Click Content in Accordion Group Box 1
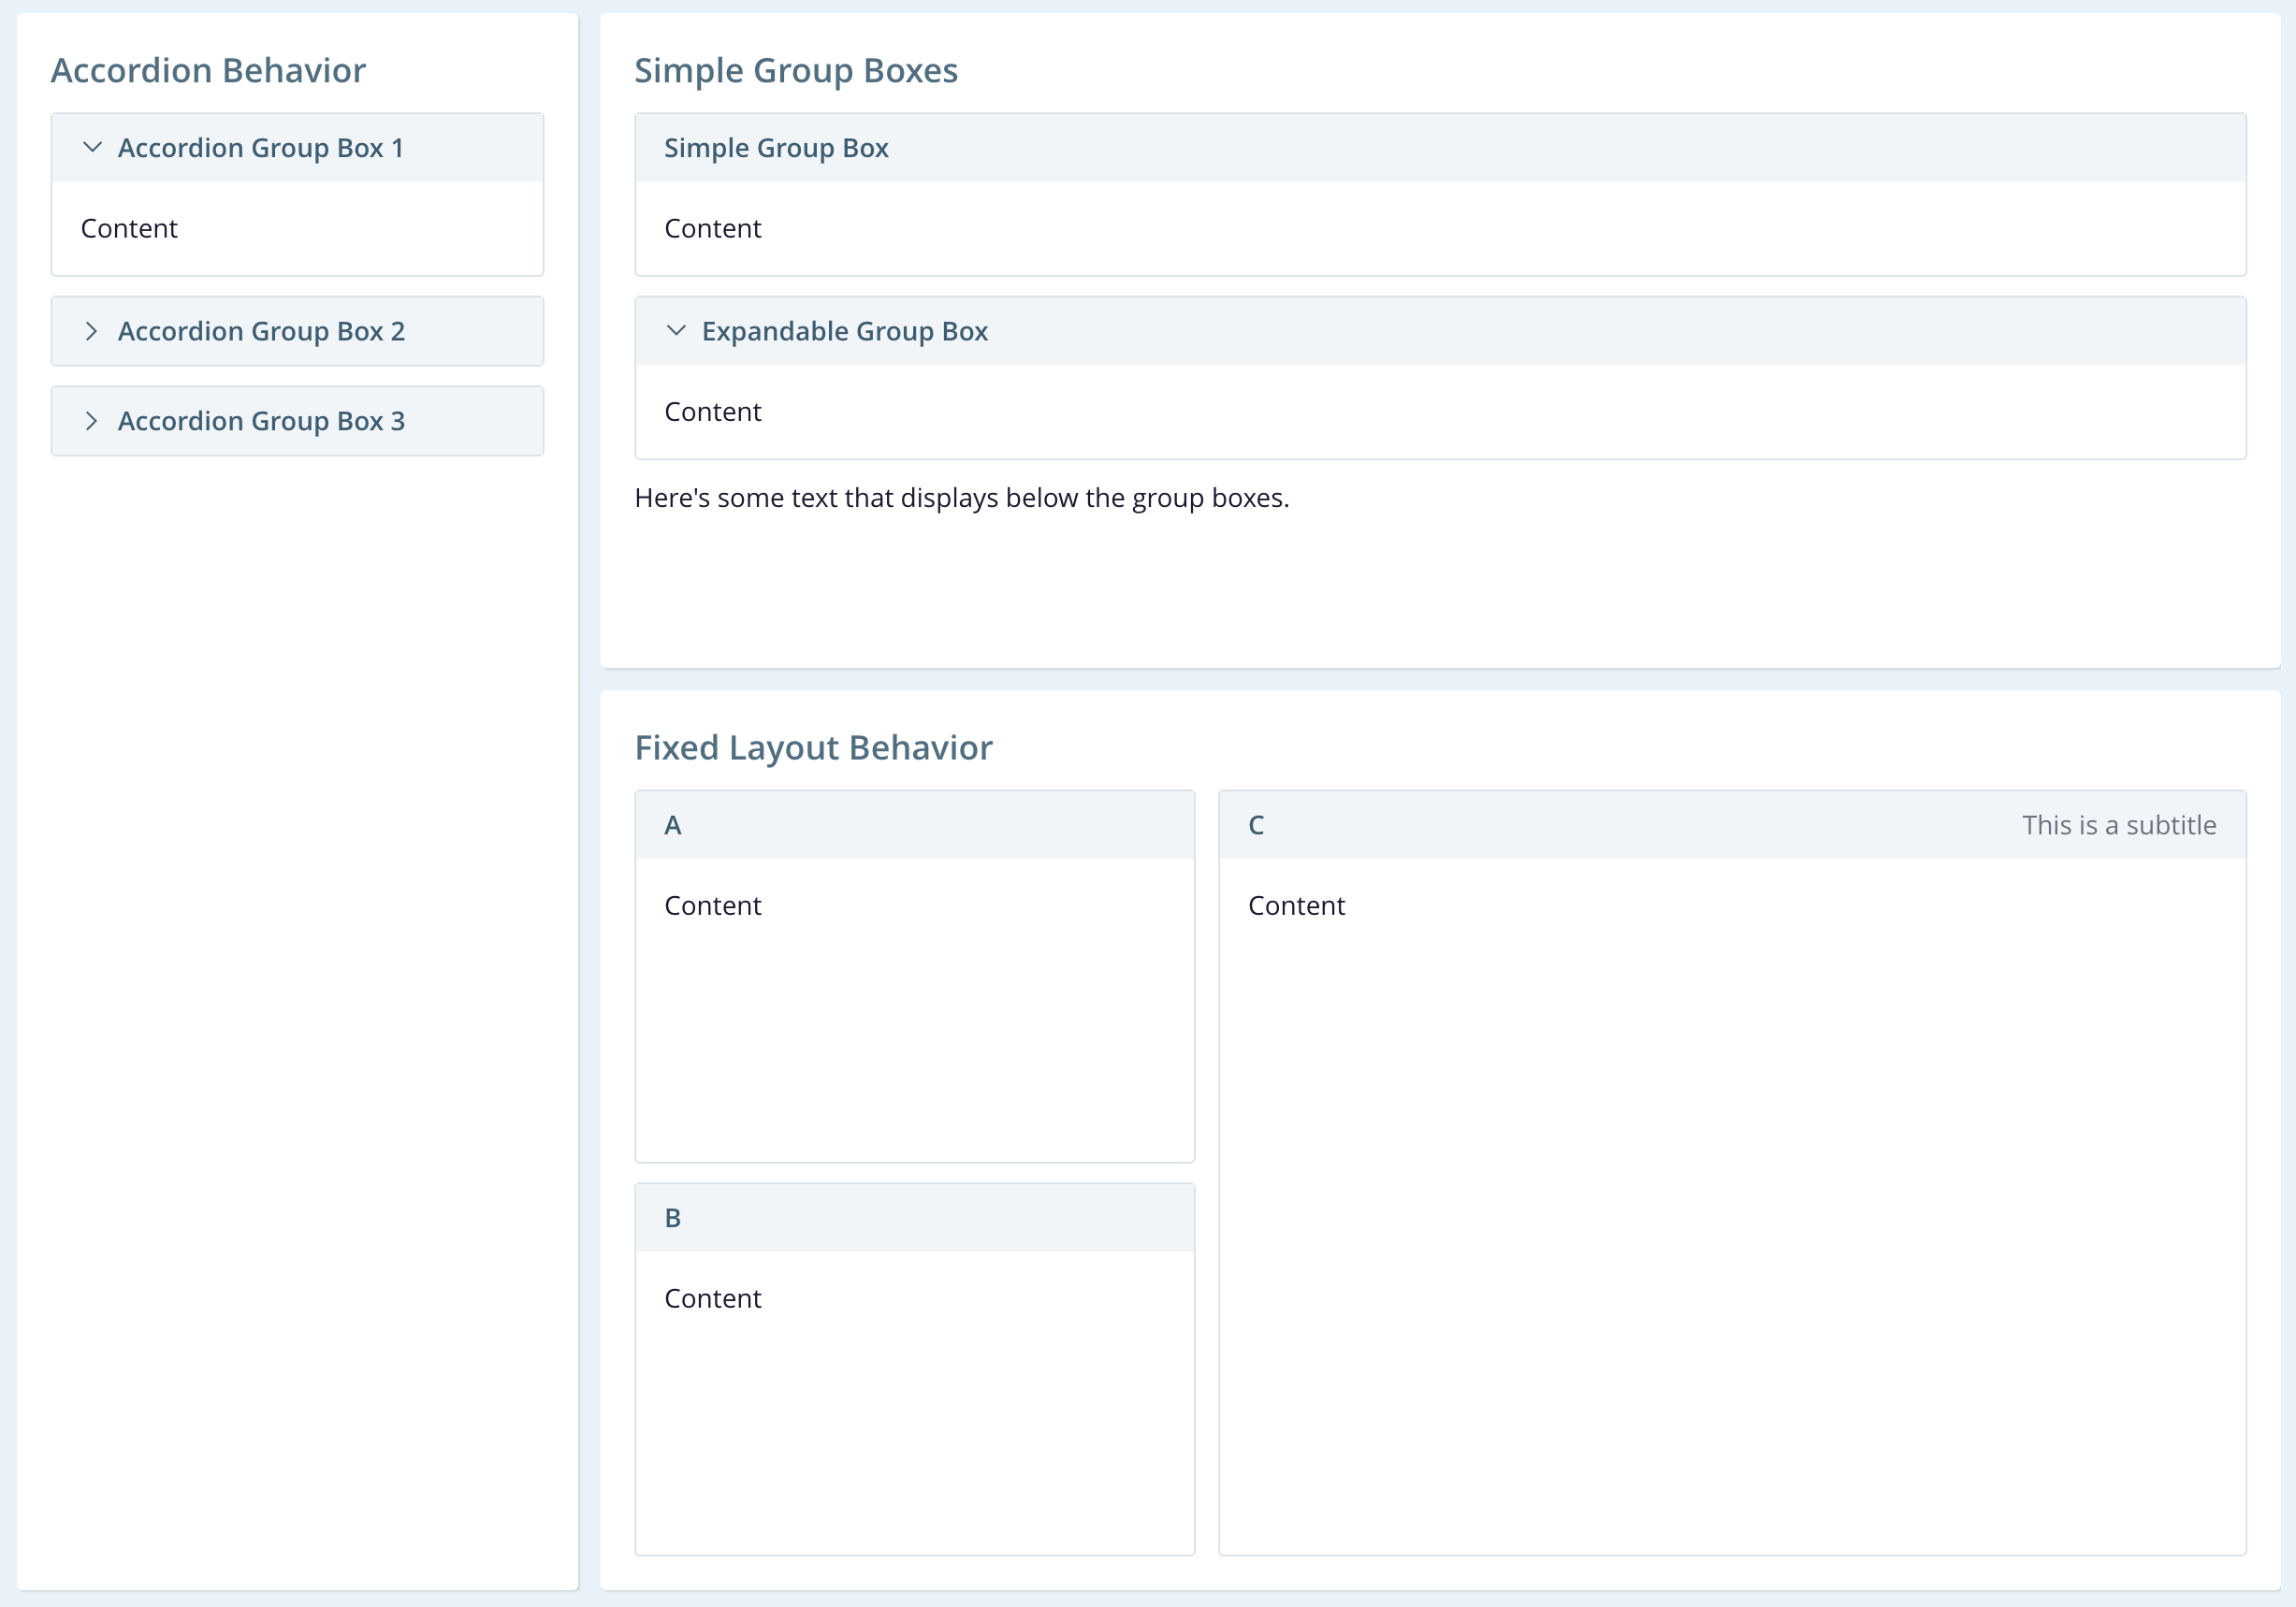This screenshot has height=1607, width=2296. (x=129, y=228)
